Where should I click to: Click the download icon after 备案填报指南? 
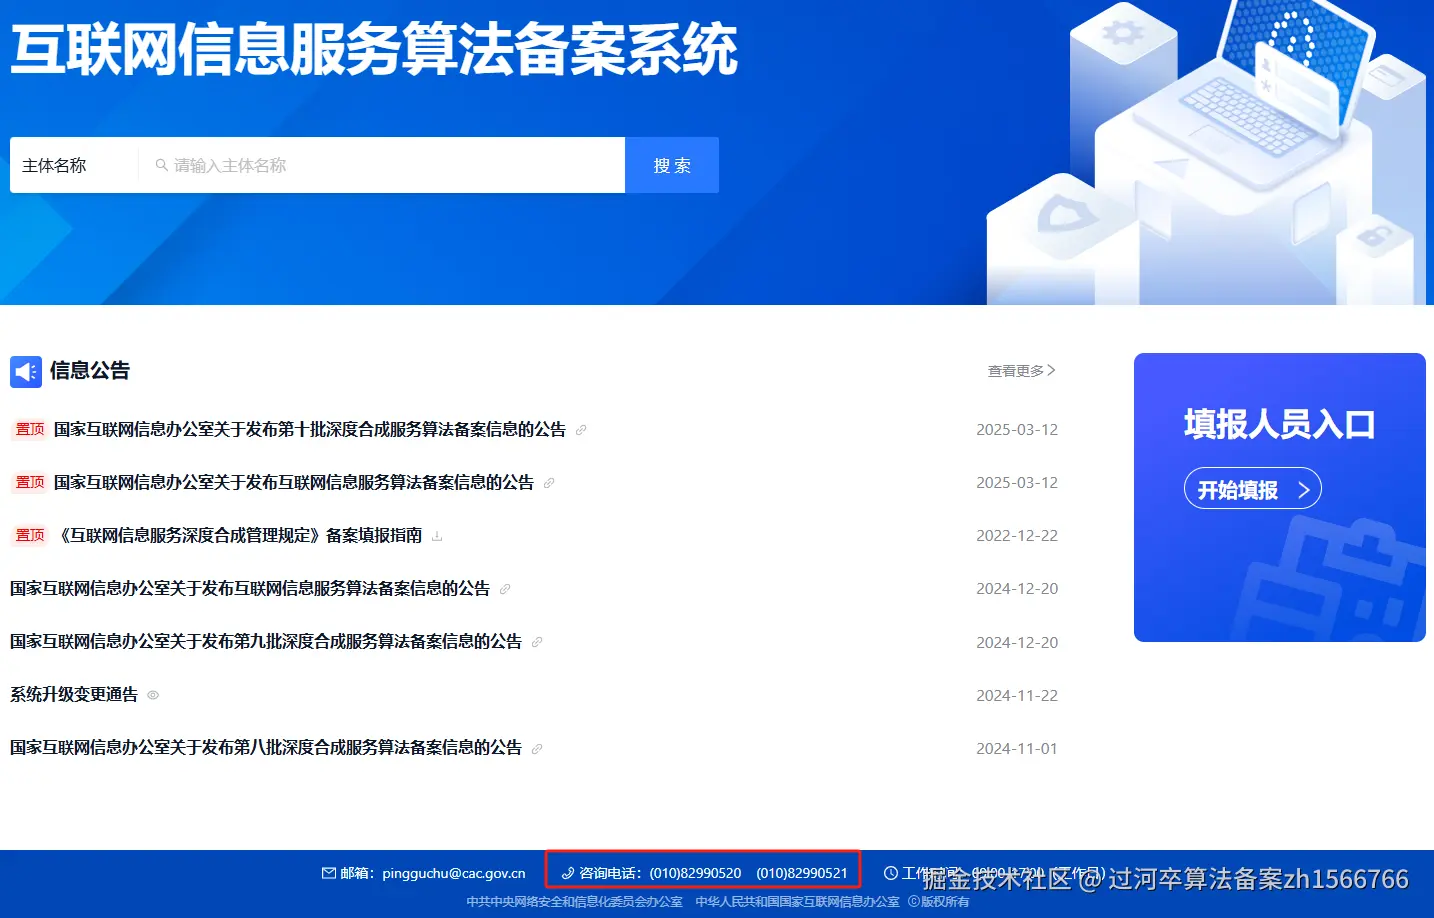(x=436, y=535)
